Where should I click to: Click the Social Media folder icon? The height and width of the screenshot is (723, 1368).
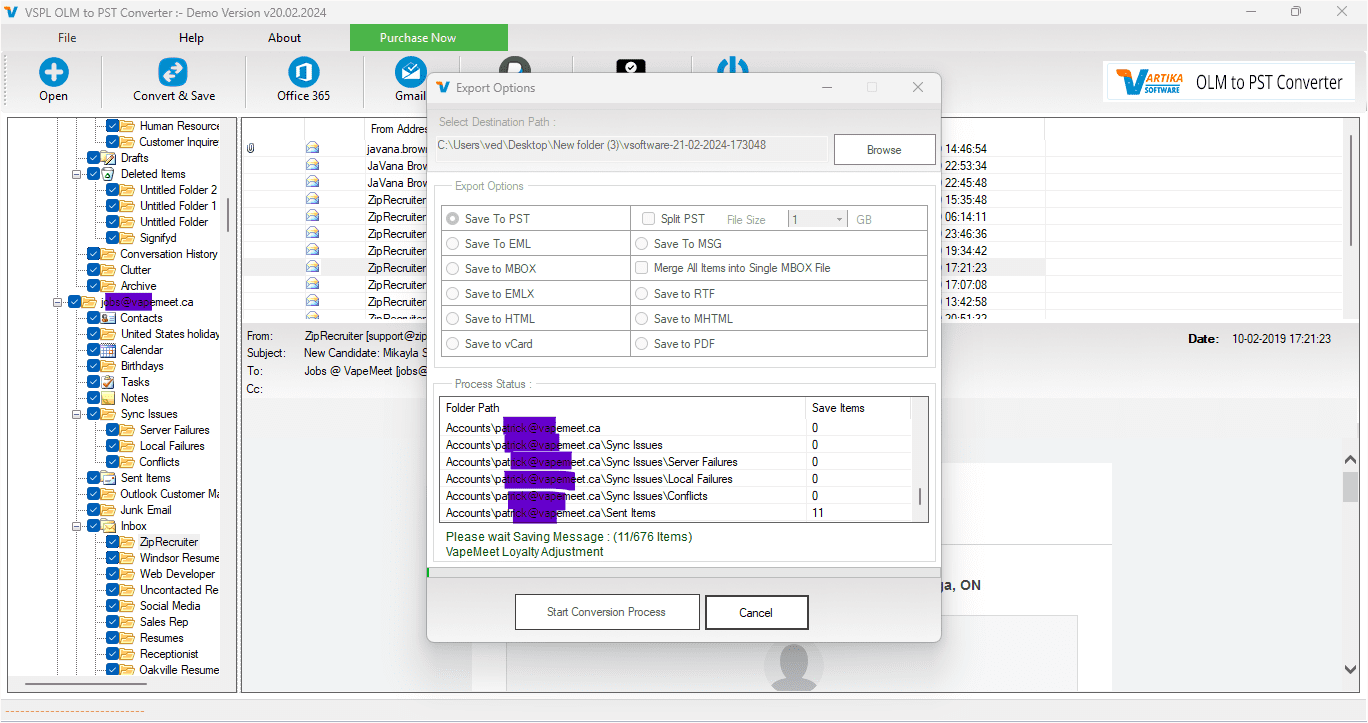tap(128, 606)
